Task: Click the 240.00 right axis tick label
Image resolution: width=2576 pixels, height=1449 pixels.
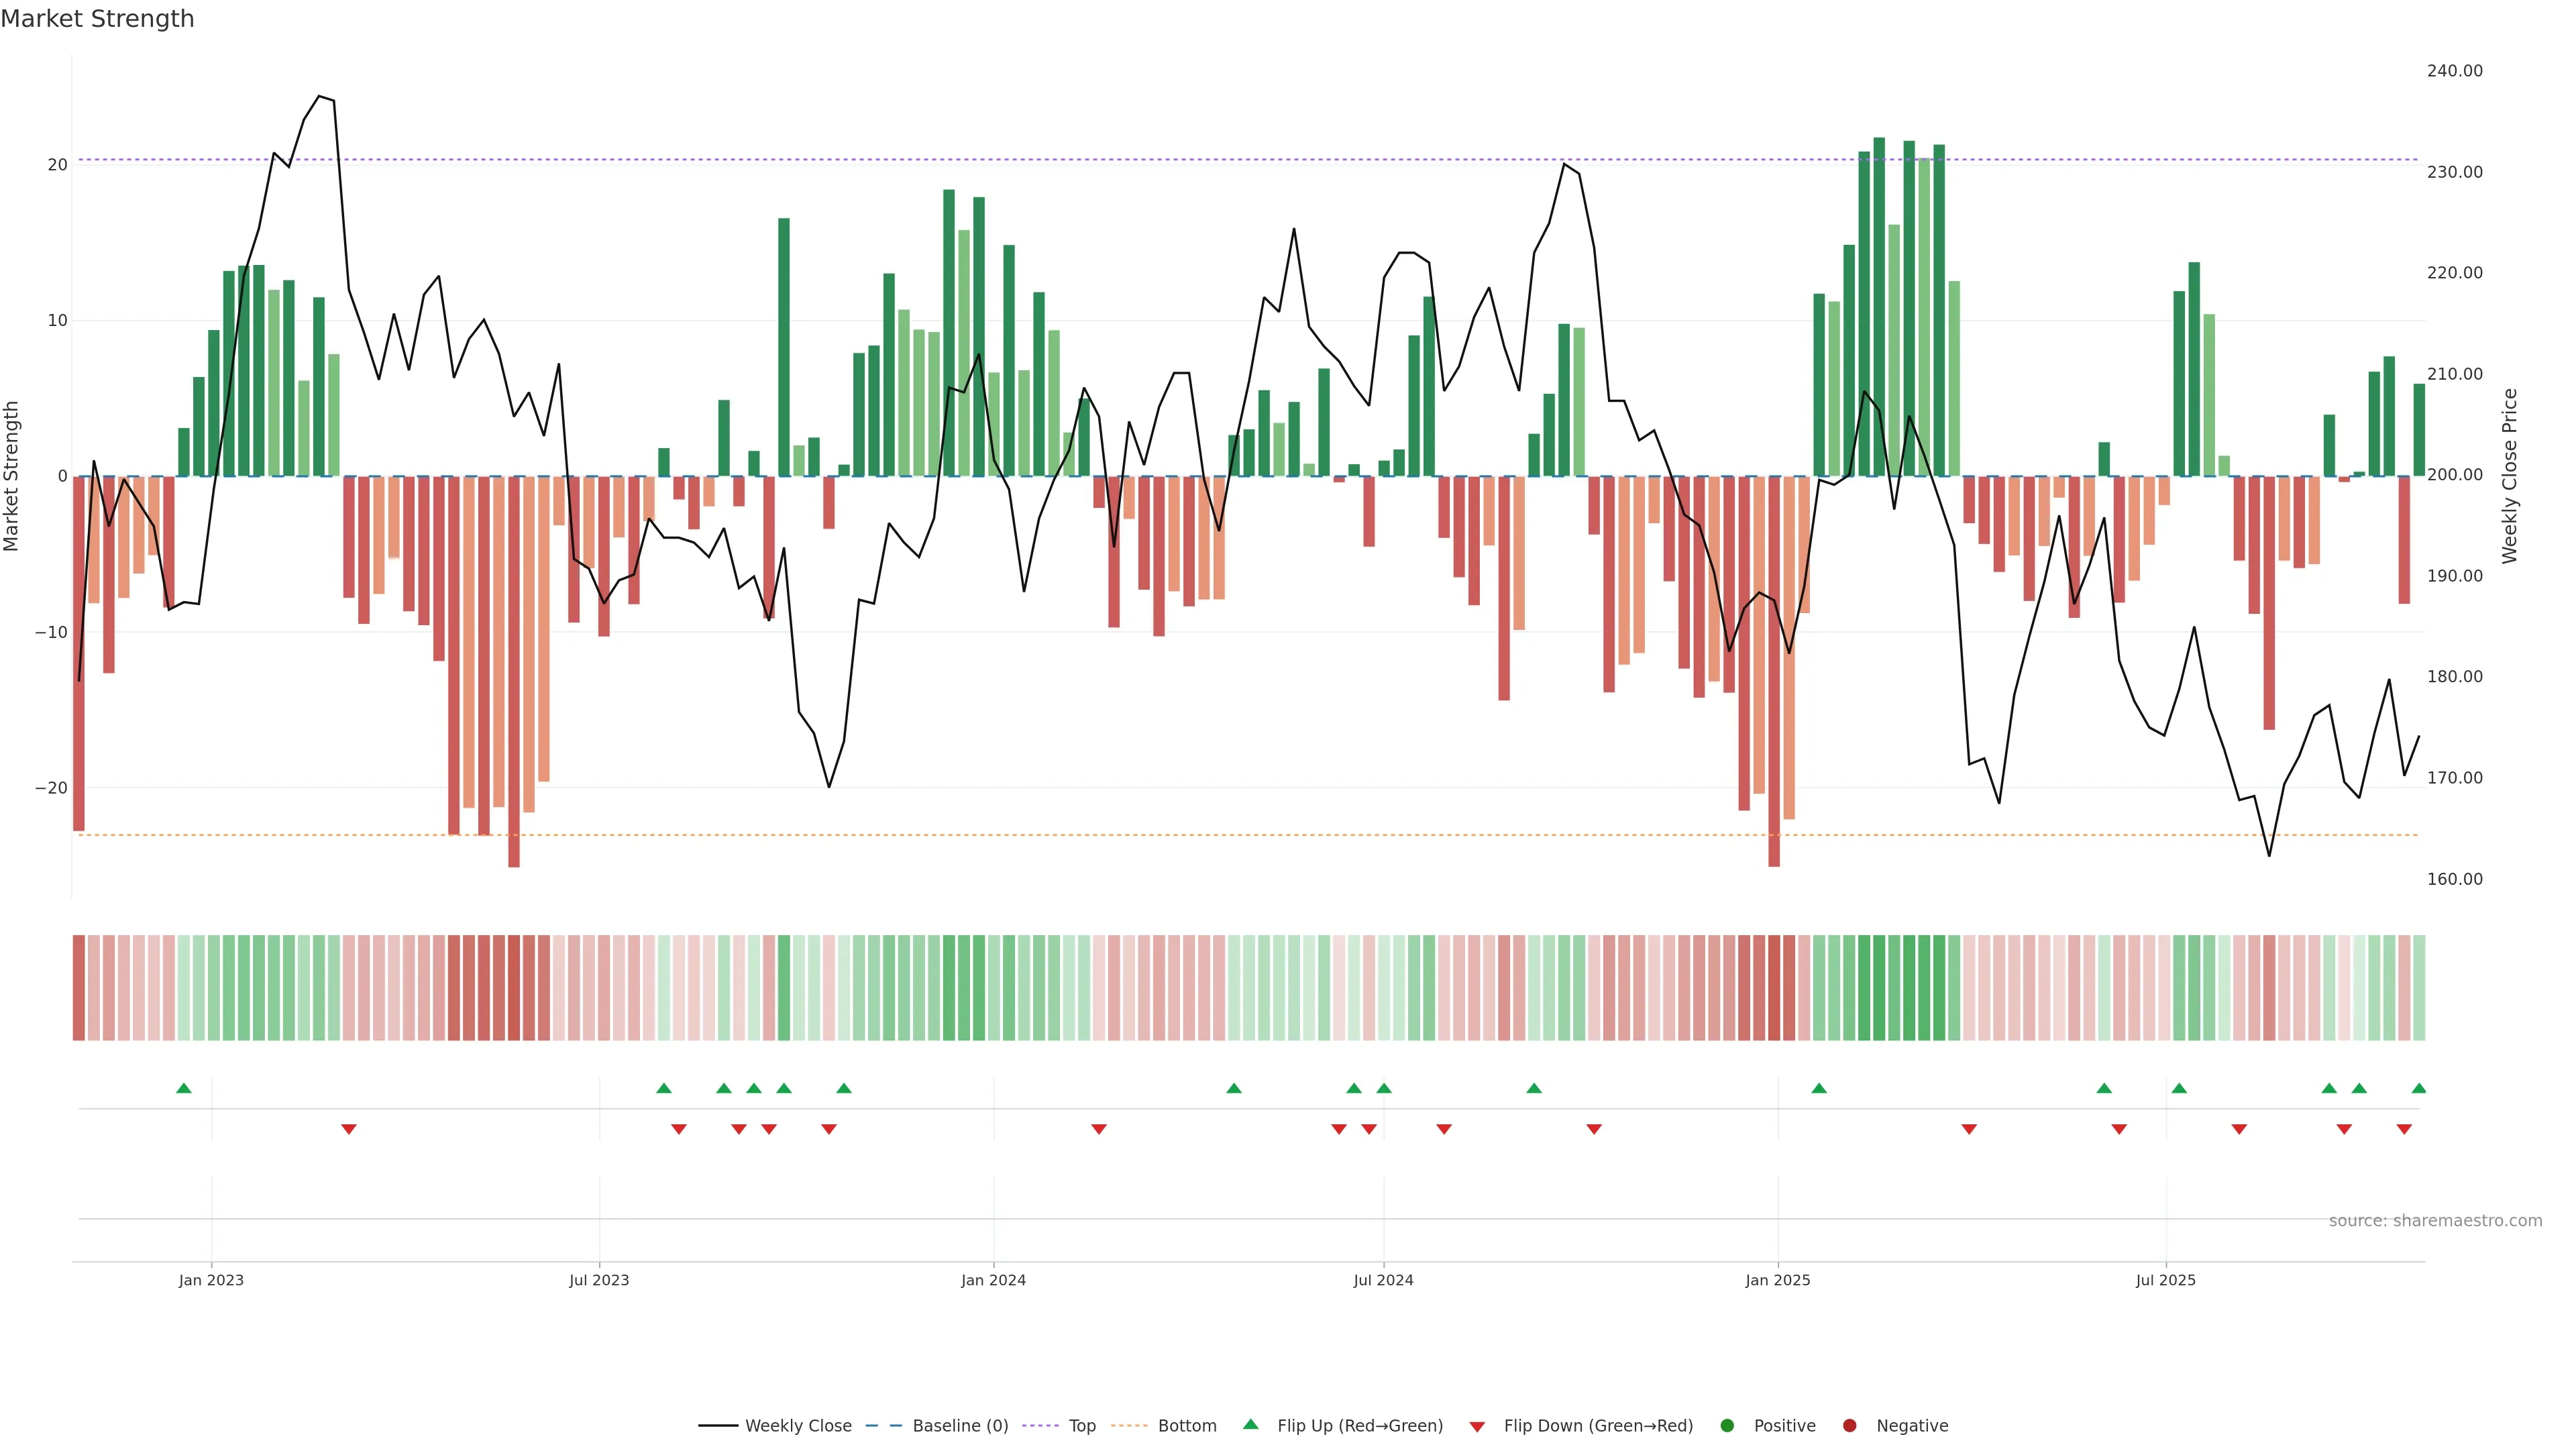Action: click(x=2454, y=71)
